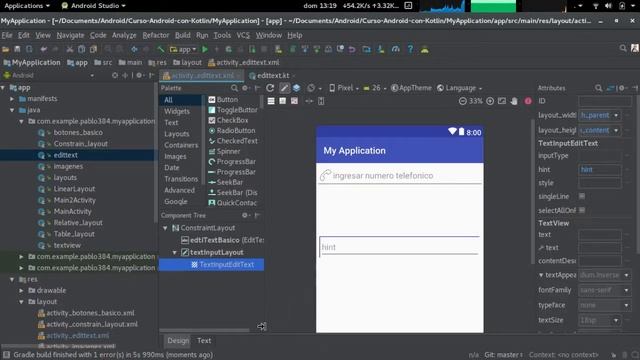Collapse textInputLayout in Component Tree

[x=175, y=253]
